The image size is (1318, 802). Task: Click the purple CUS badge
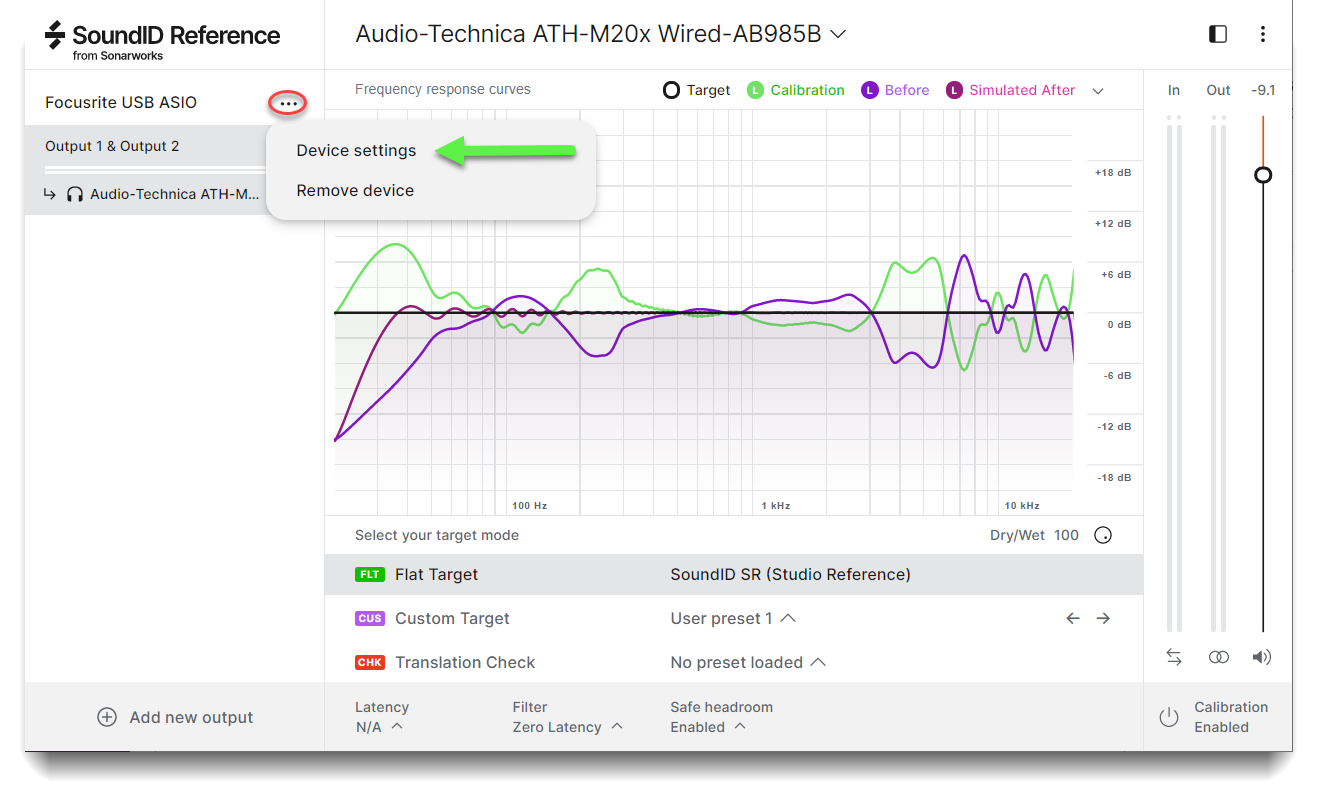[x=370, y=619]
